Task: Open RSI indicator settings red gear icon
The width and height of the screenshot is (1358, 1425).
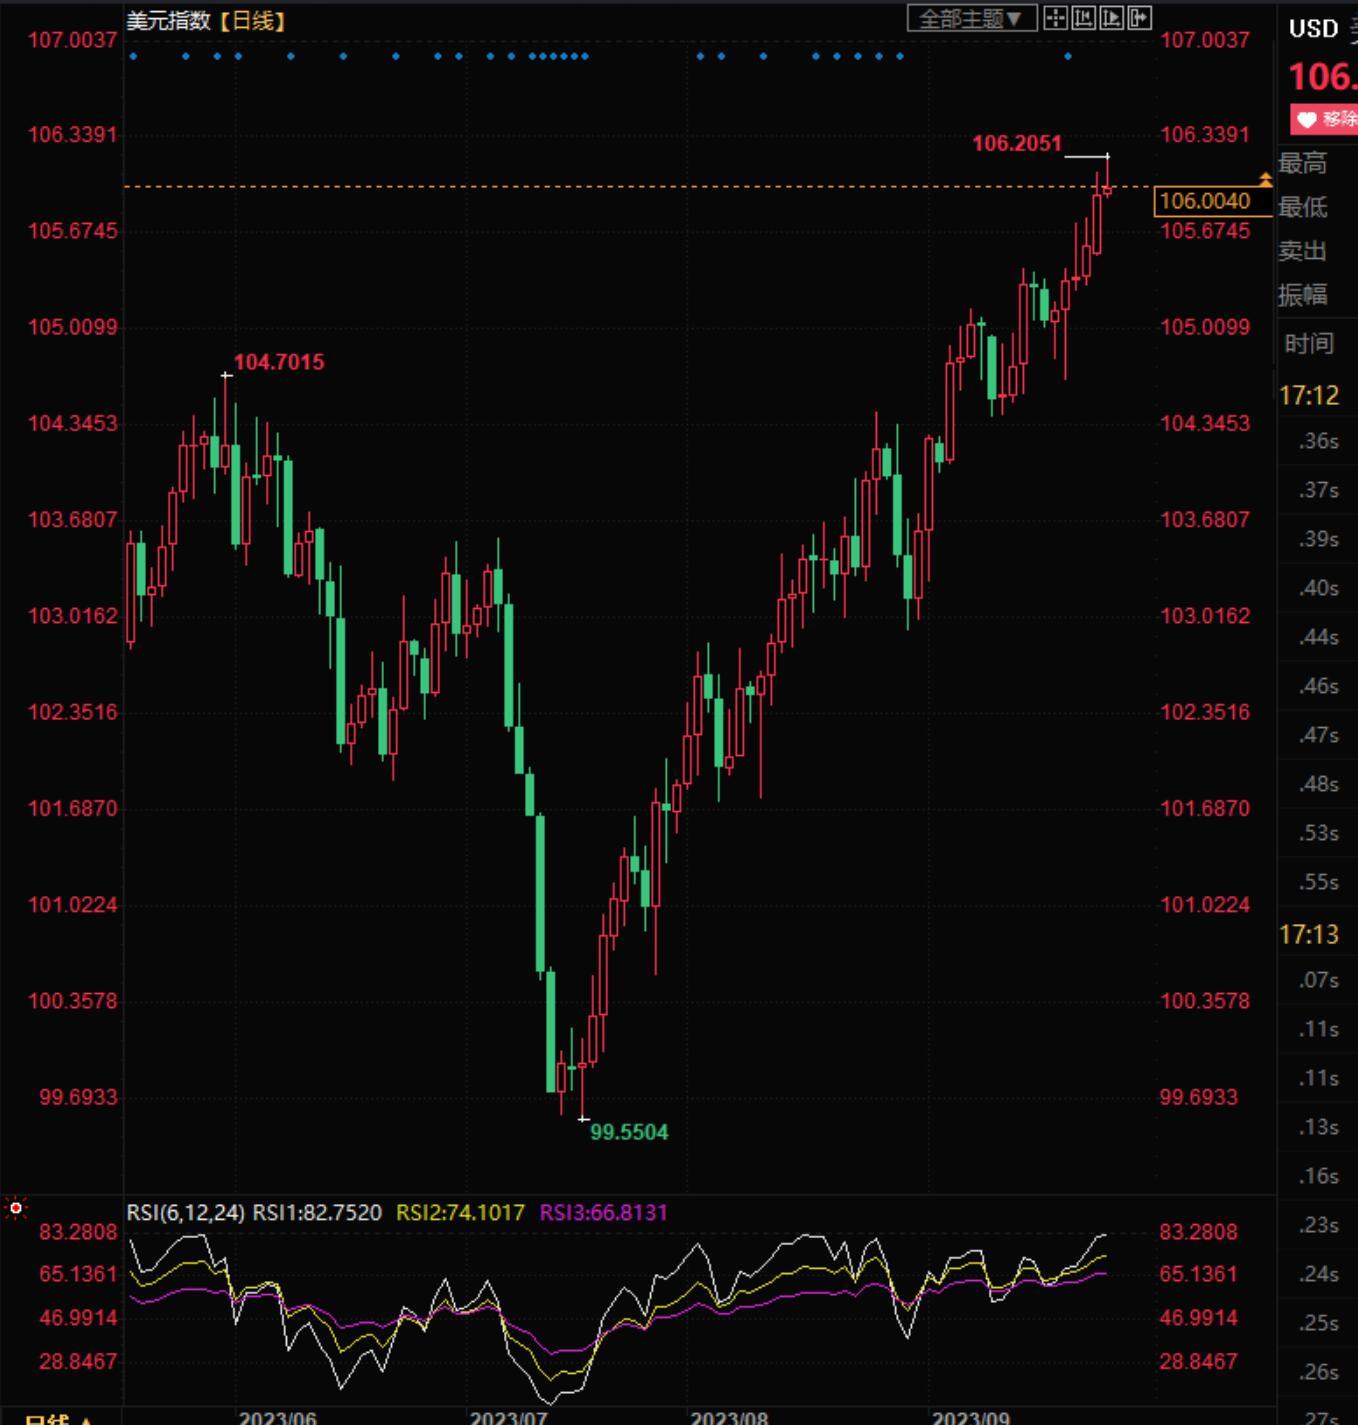Action: pyautogui.click(x=16, y=1208)
